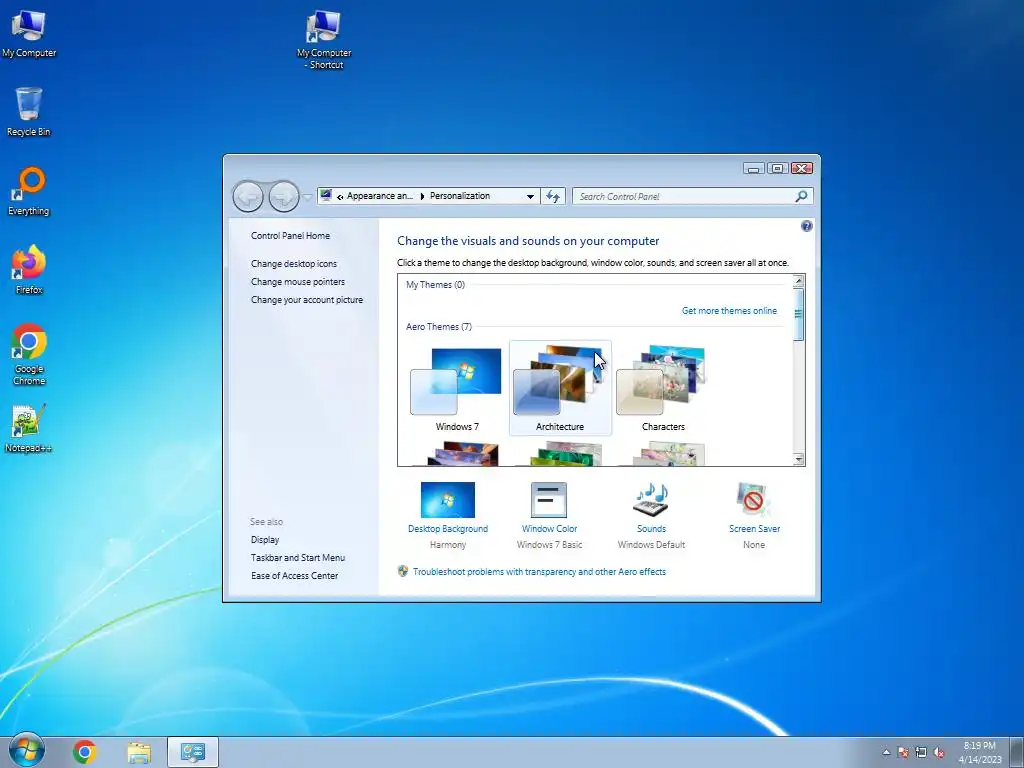The height and width of the screenshot is (768, 1024).
Task: Click the address bar control panel icon
Action: [x=326, y=195]
